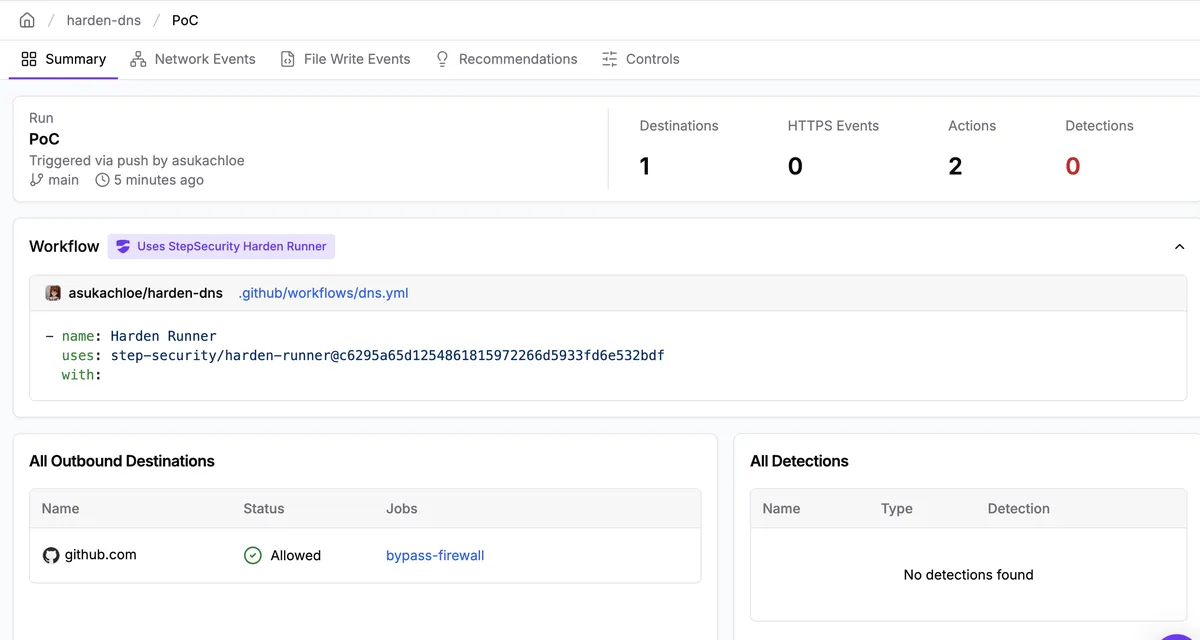Click the Uses StepSecurity Harden Runner badge
This screenshot has width=1200, height=640.
point(222,246)
